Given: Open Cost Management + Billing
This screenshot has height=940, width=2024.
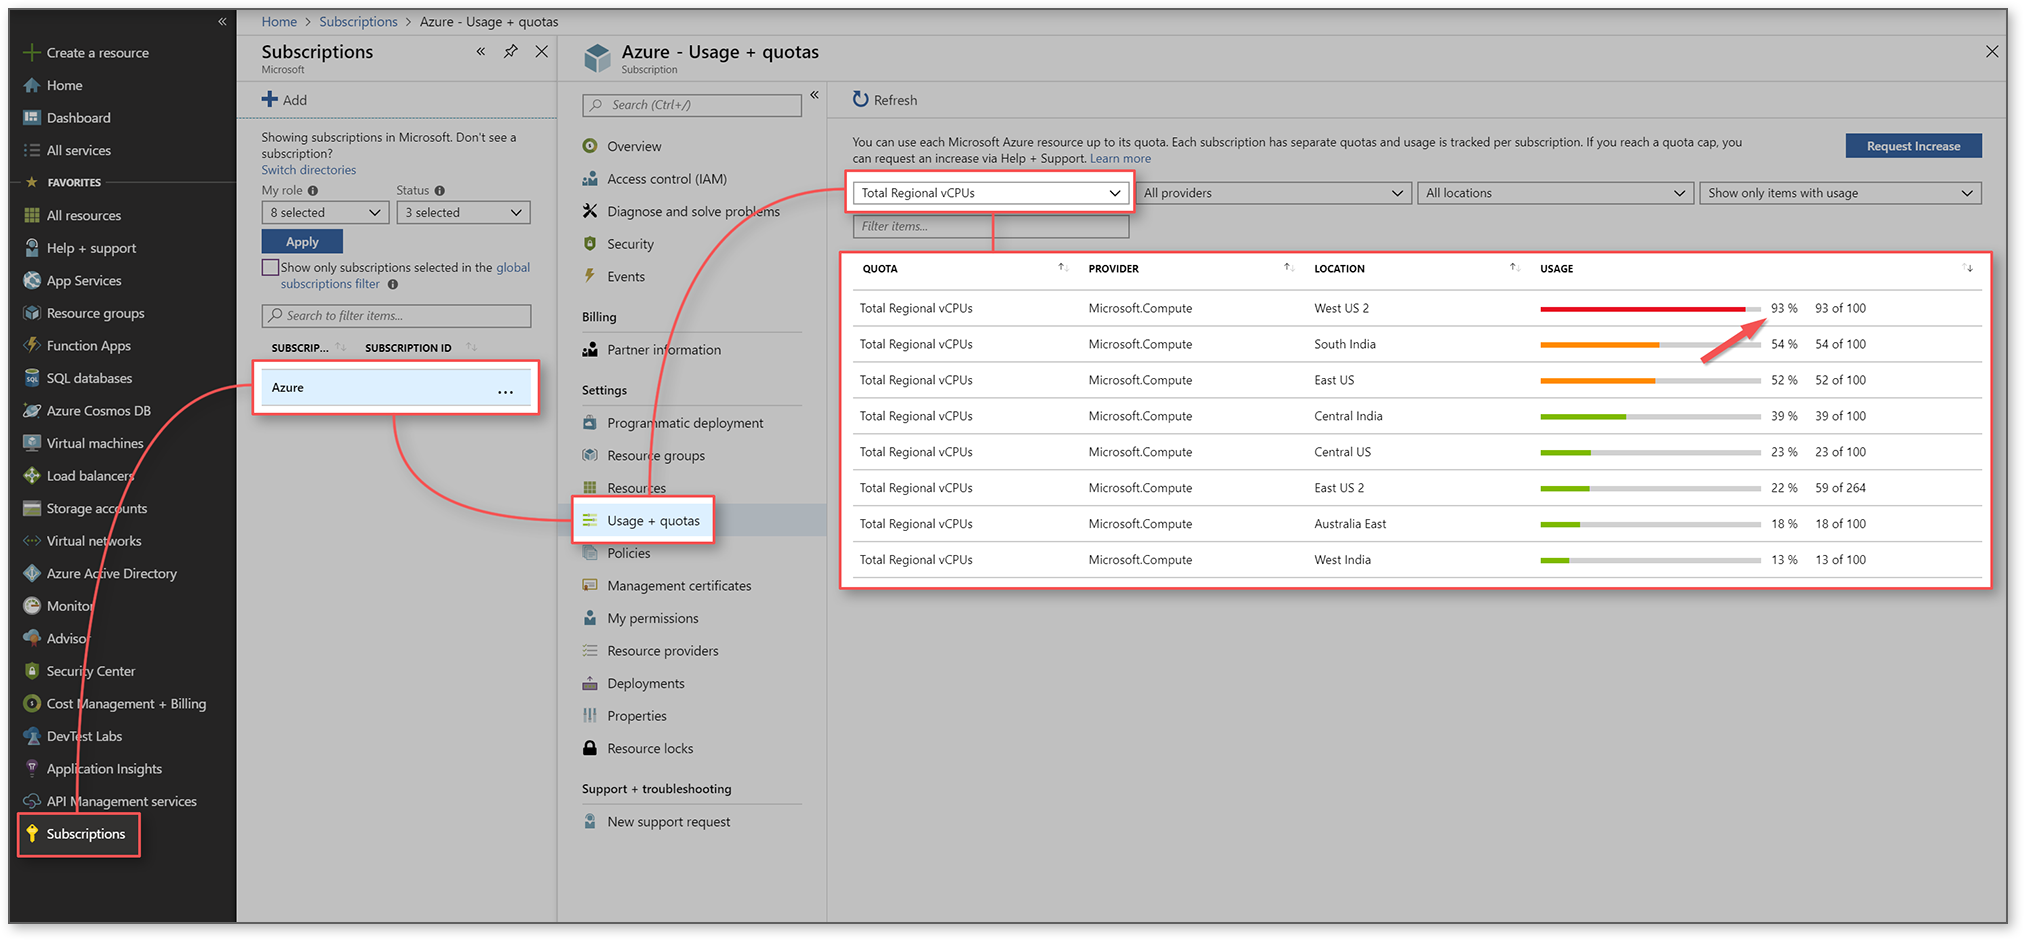Looking at the screenshot, I should point(126,703).
